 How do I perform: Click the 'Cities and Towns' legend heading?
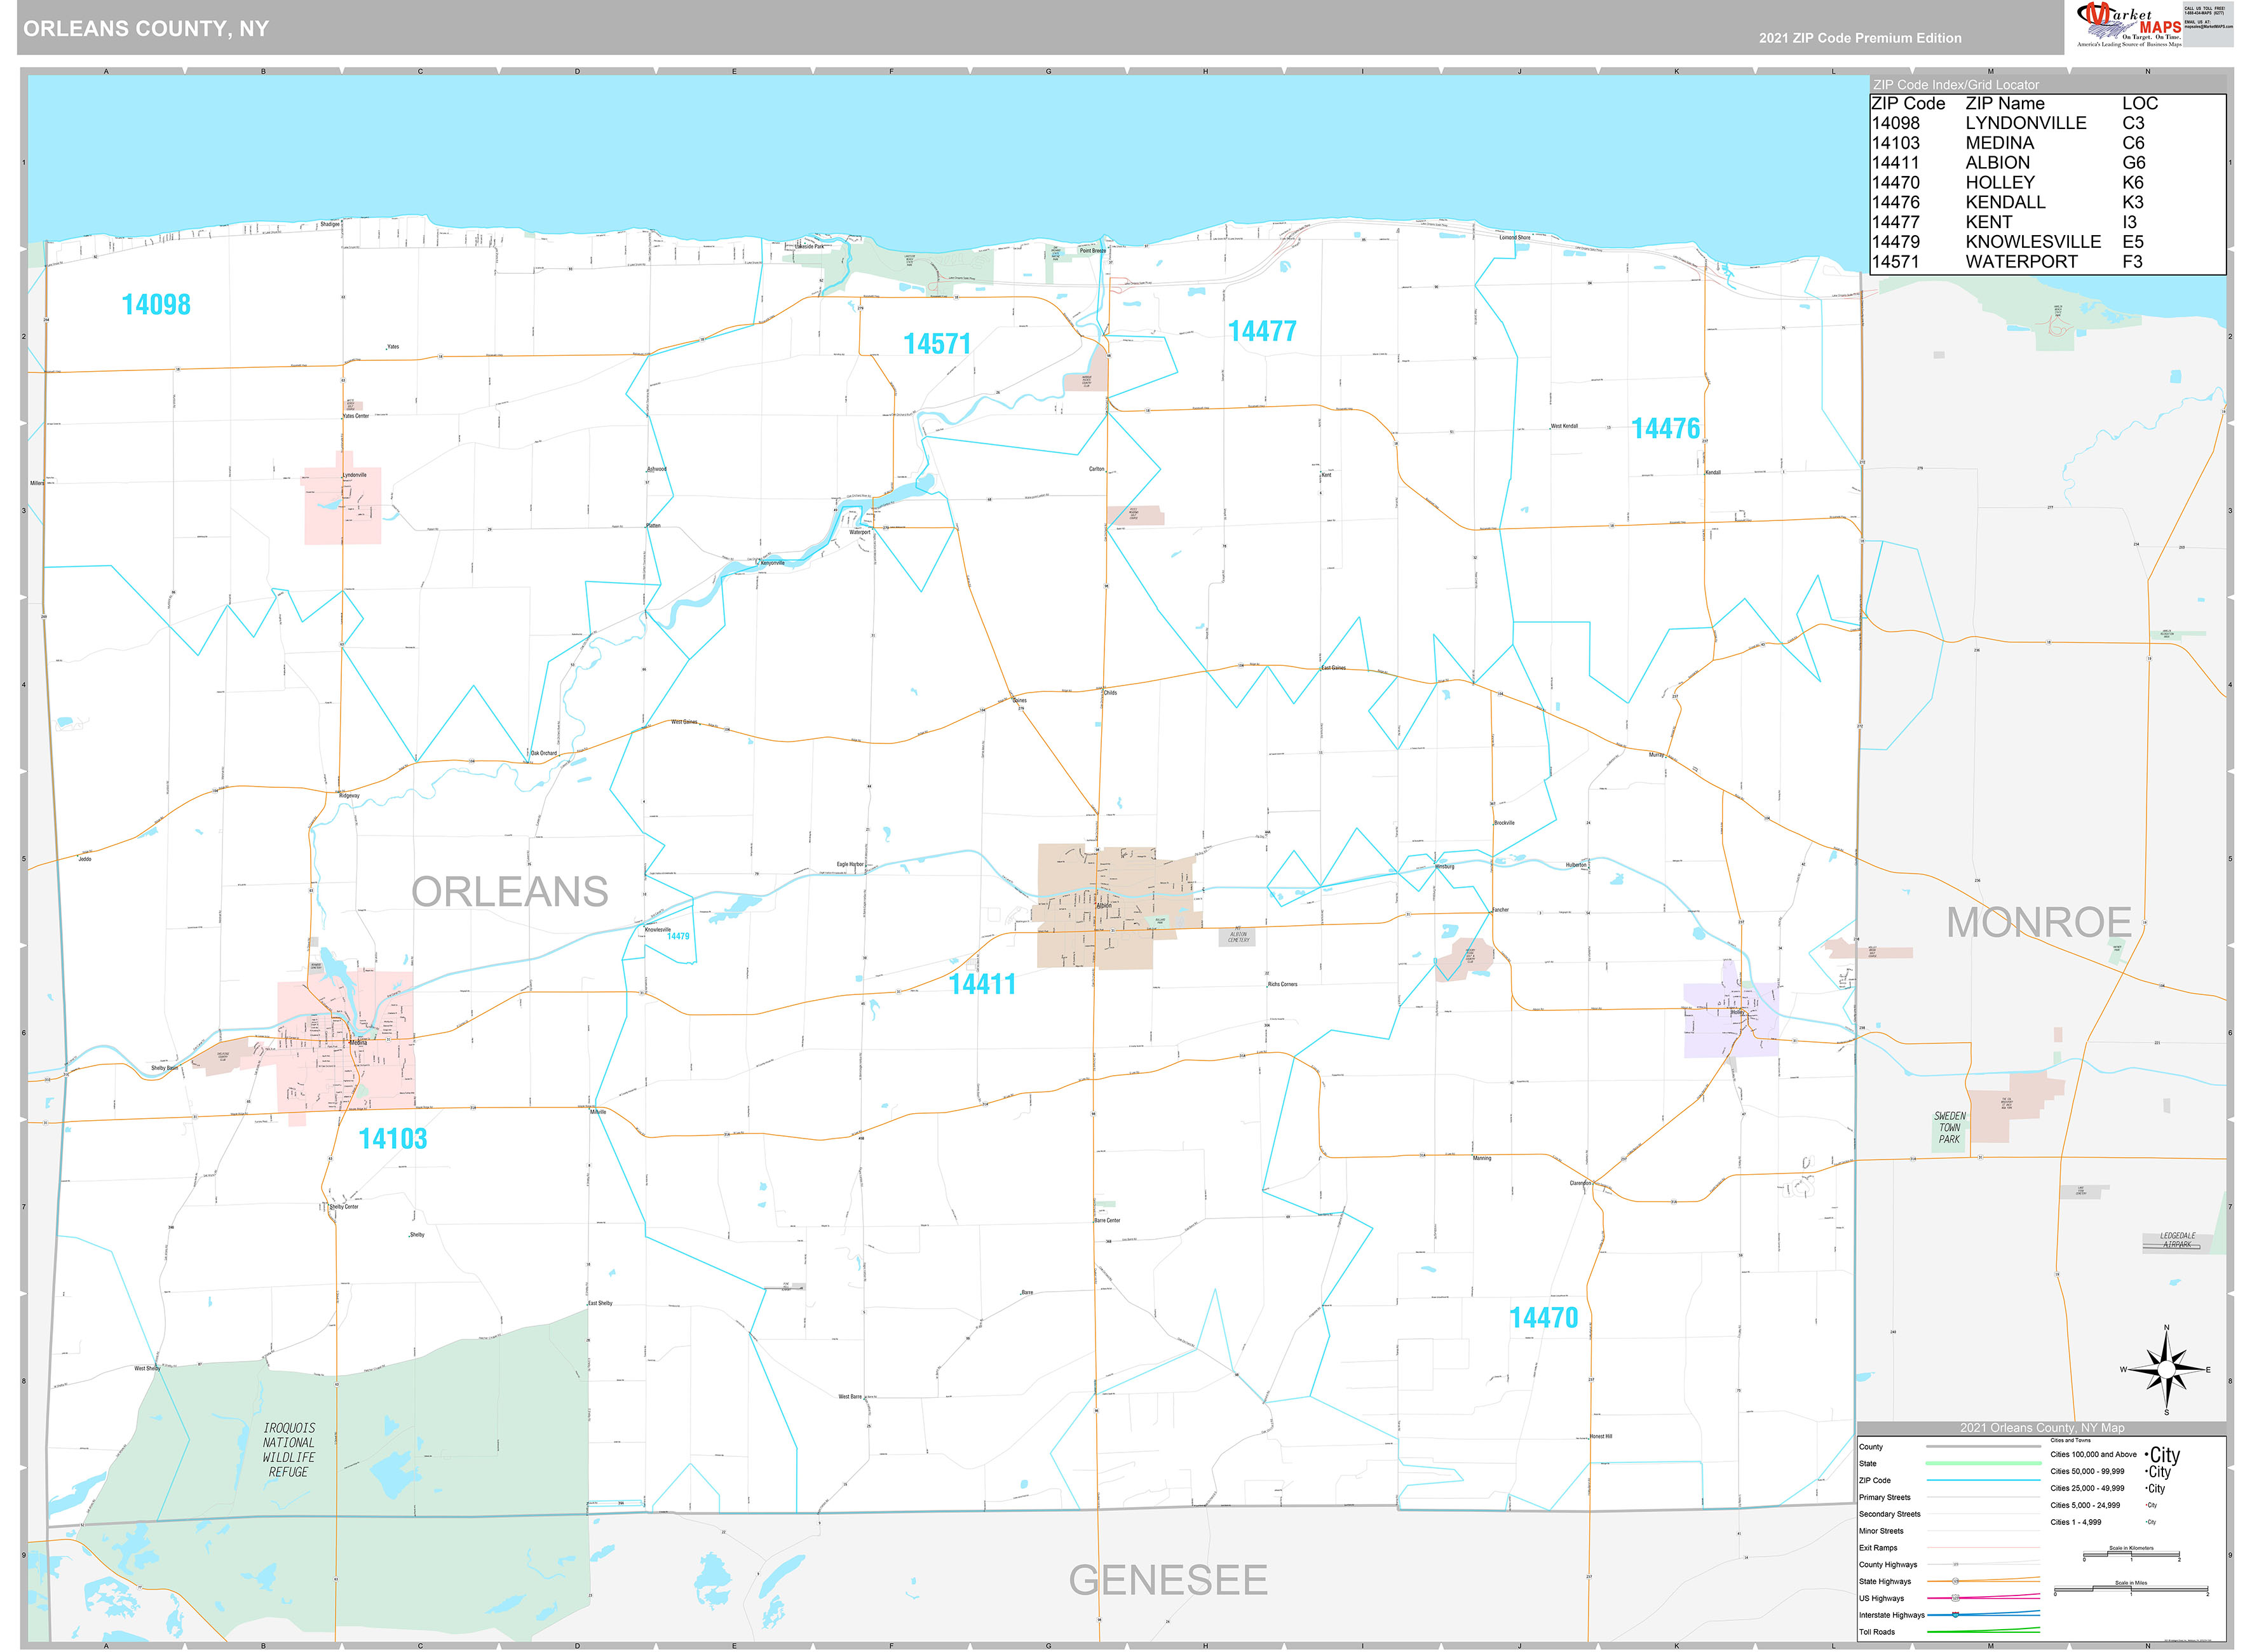click(2070, 1441)
